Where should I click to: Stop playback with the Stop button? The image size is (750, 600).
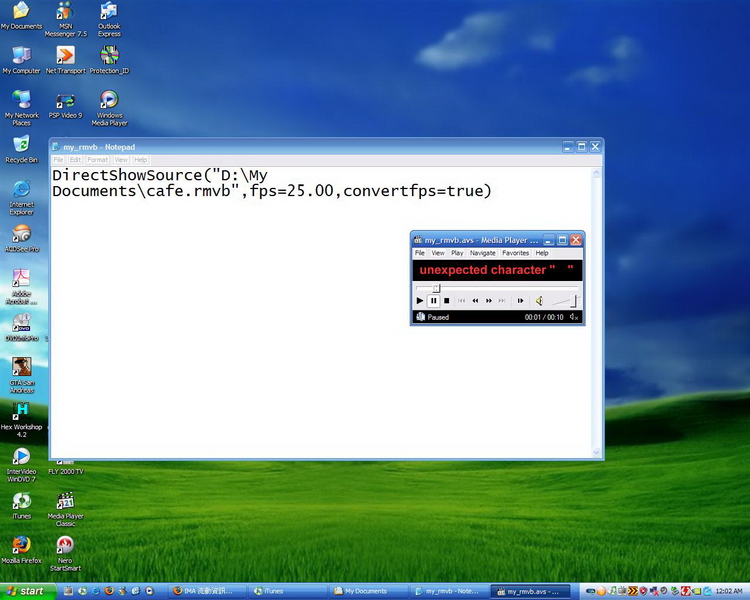[x=447, y=301]
